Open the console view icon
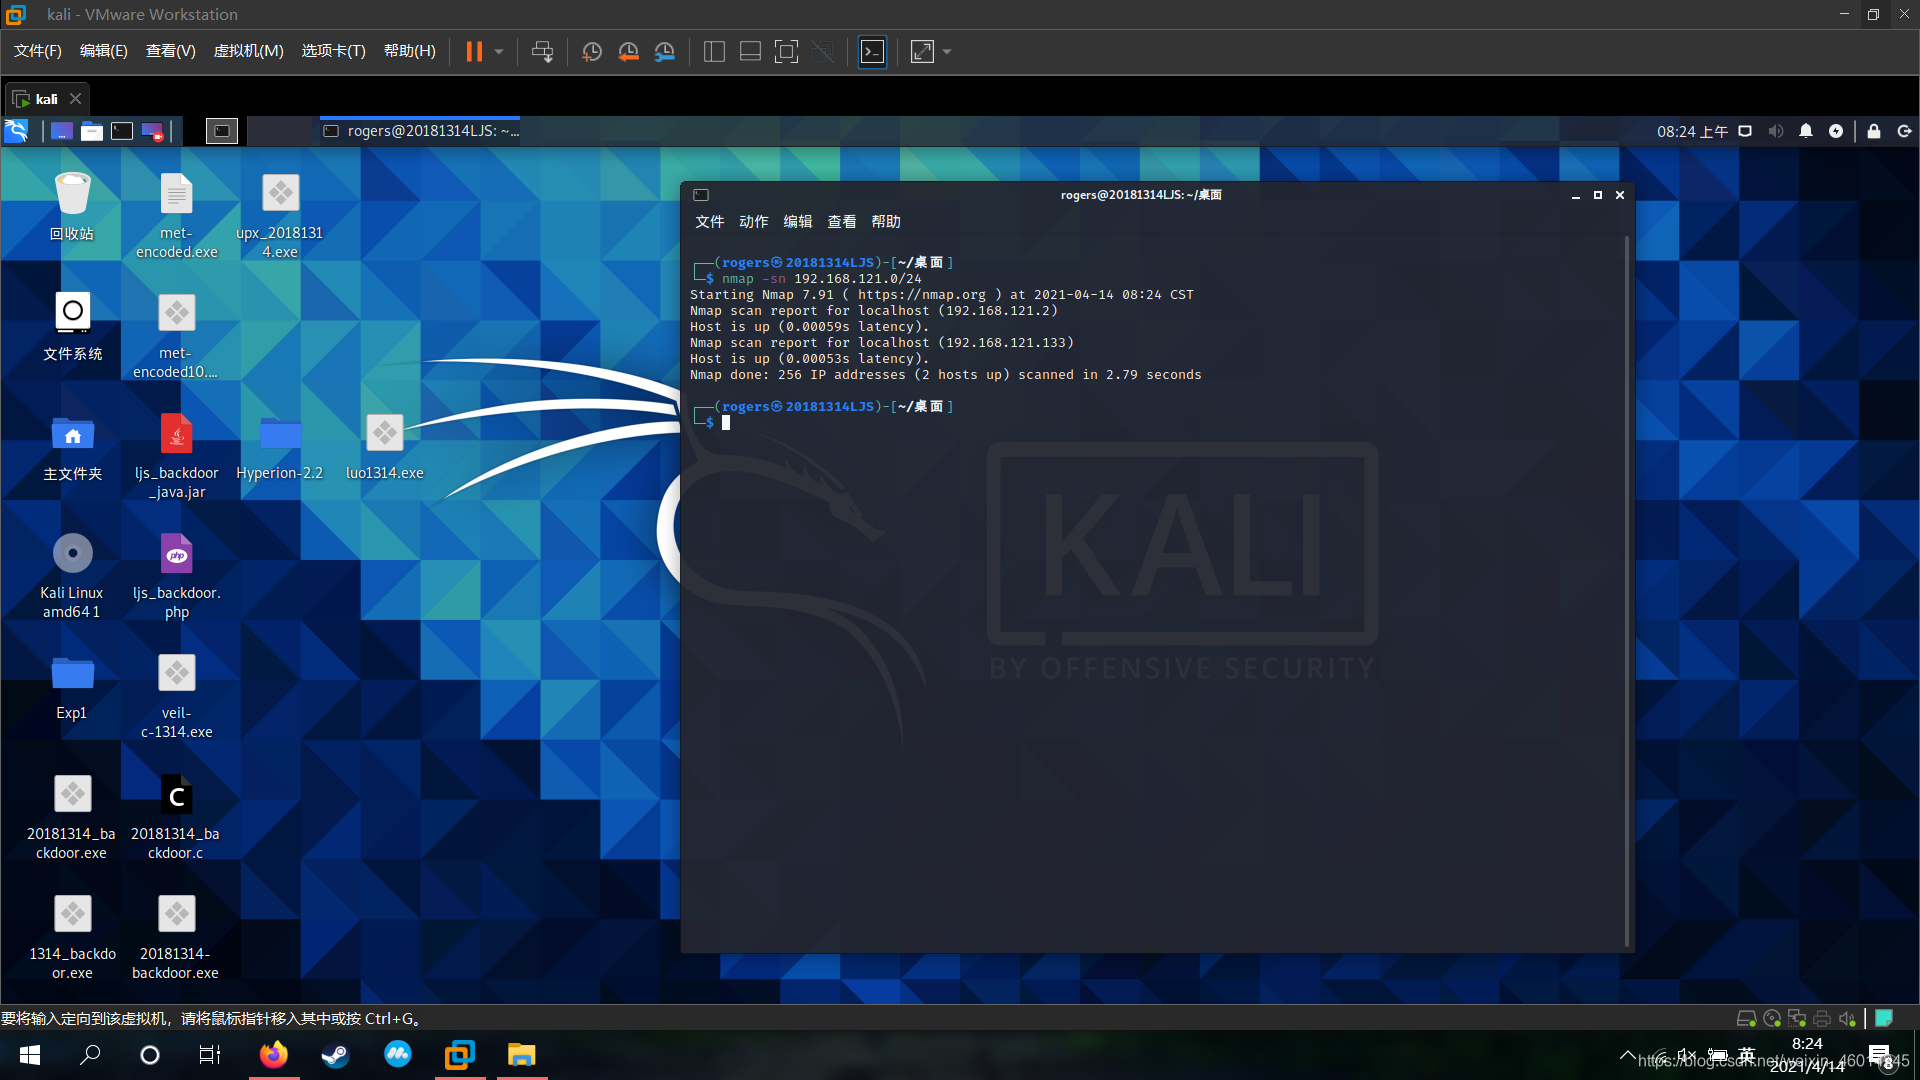The height and width of the screenshot is (1080, 1920). click(x=873, y=51)
